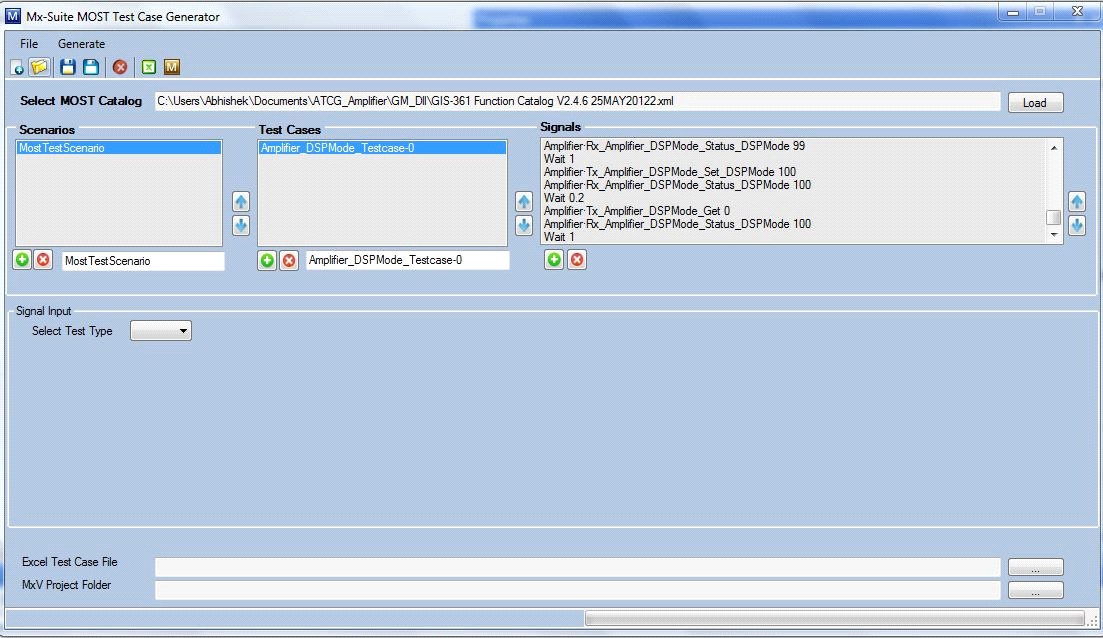This screenshot has height=638, width=1103.
Task: Click the second blue floppy disk icon
Action: coord(91,67)
